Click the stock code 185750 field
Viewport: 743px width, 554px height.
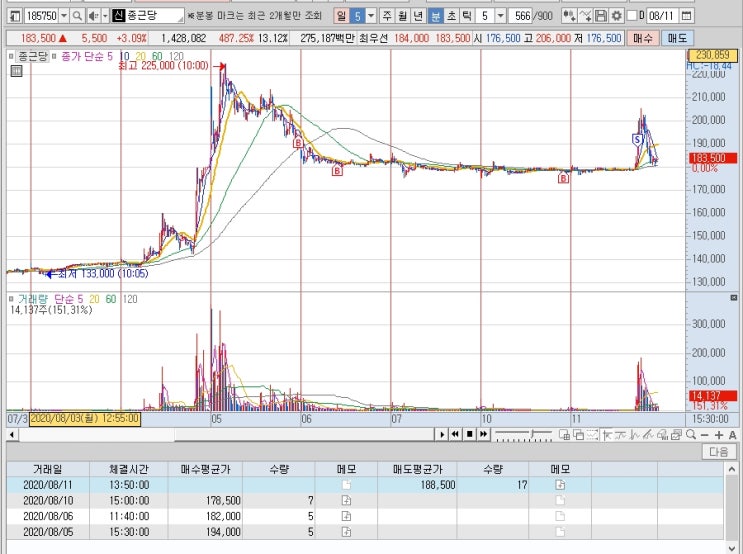[x=42, y=16]
